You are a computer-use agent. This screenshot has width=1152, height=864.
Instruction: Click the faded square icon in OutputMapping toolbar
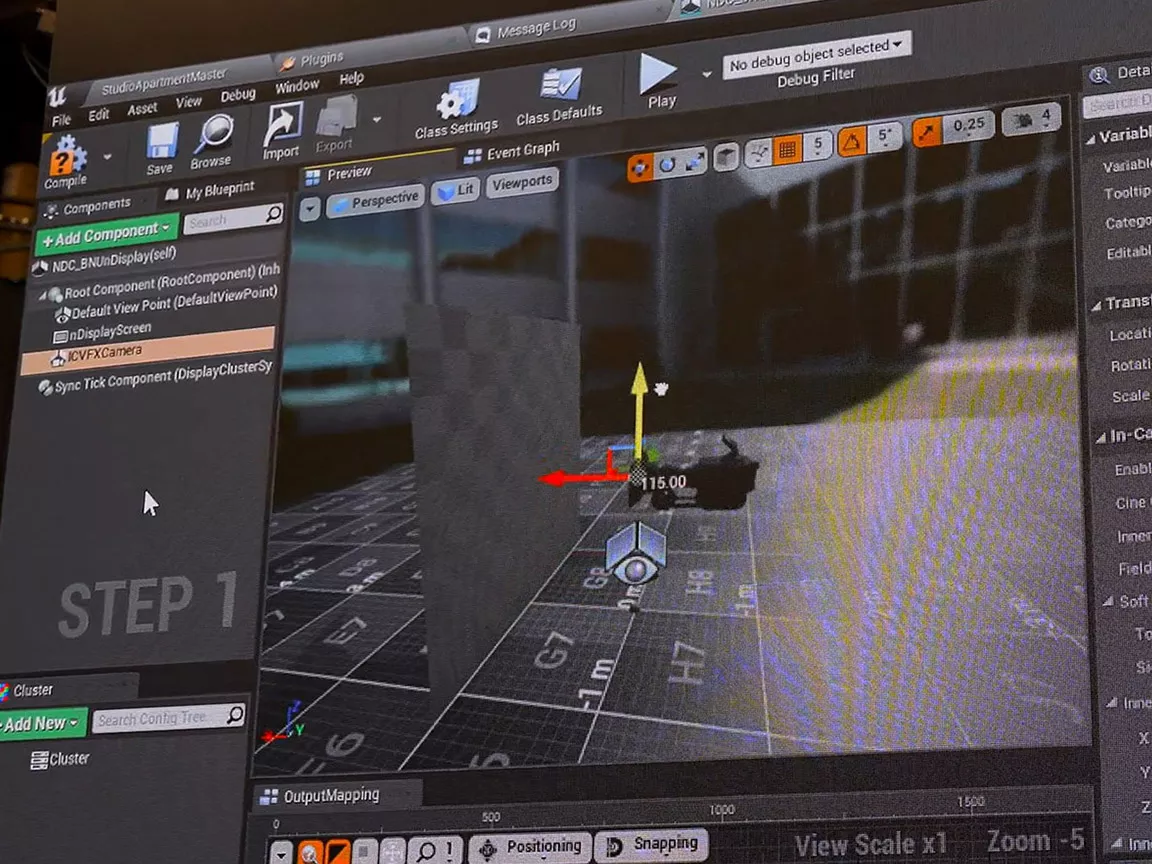click(364, 851)
